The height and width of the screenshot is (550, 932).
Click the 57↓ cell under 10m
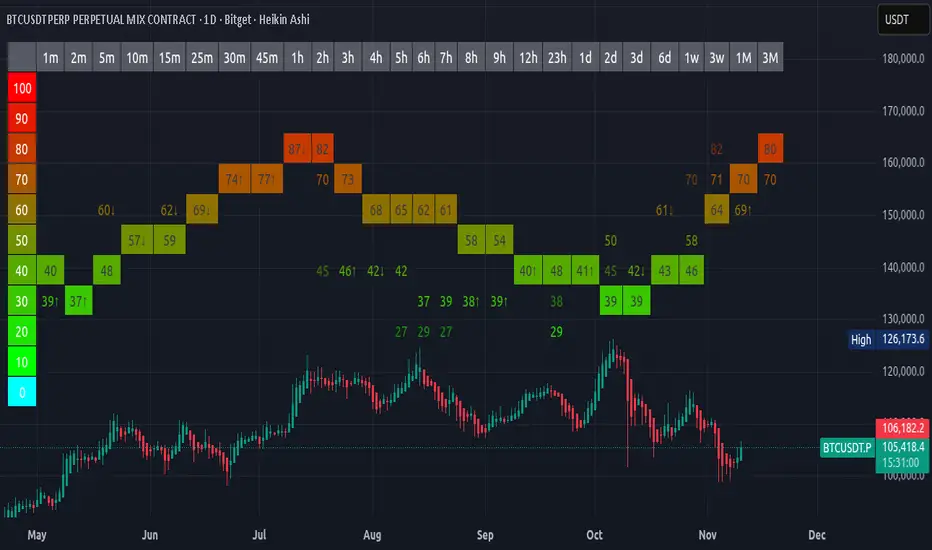(x=137, y=240)
